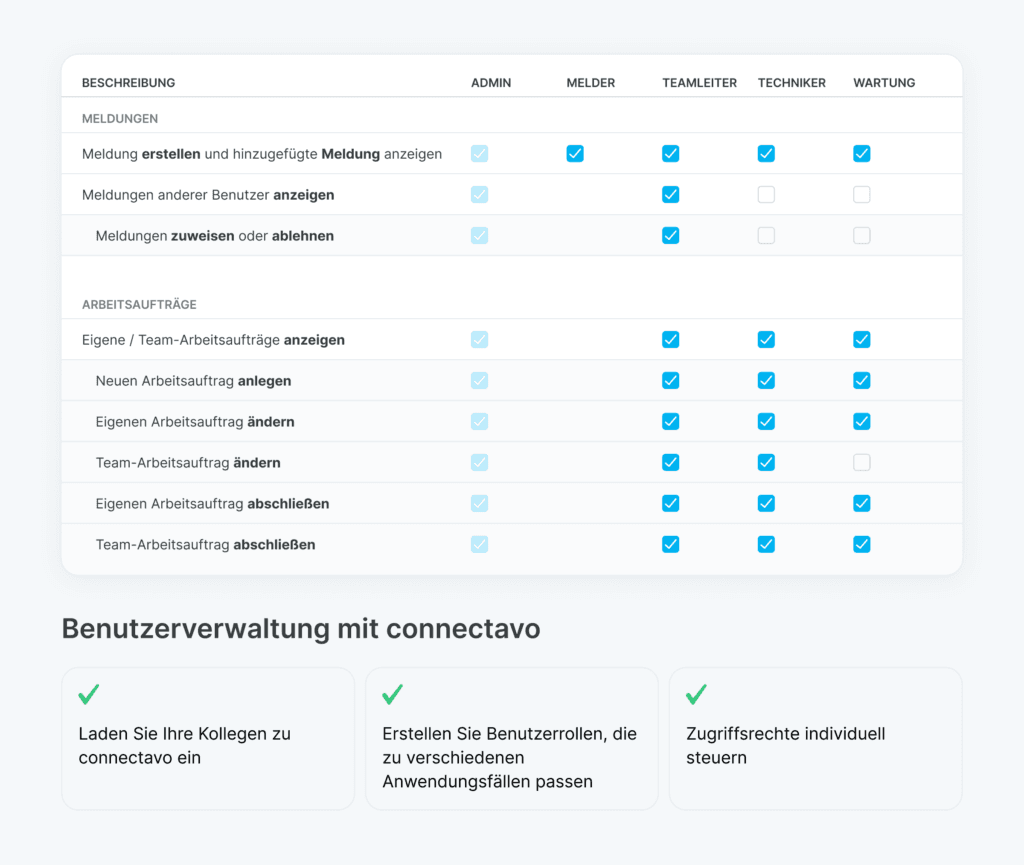Click the BESCHREIBUNG column header
Screen dimensions: 1024x865
[x=128, y=83]
